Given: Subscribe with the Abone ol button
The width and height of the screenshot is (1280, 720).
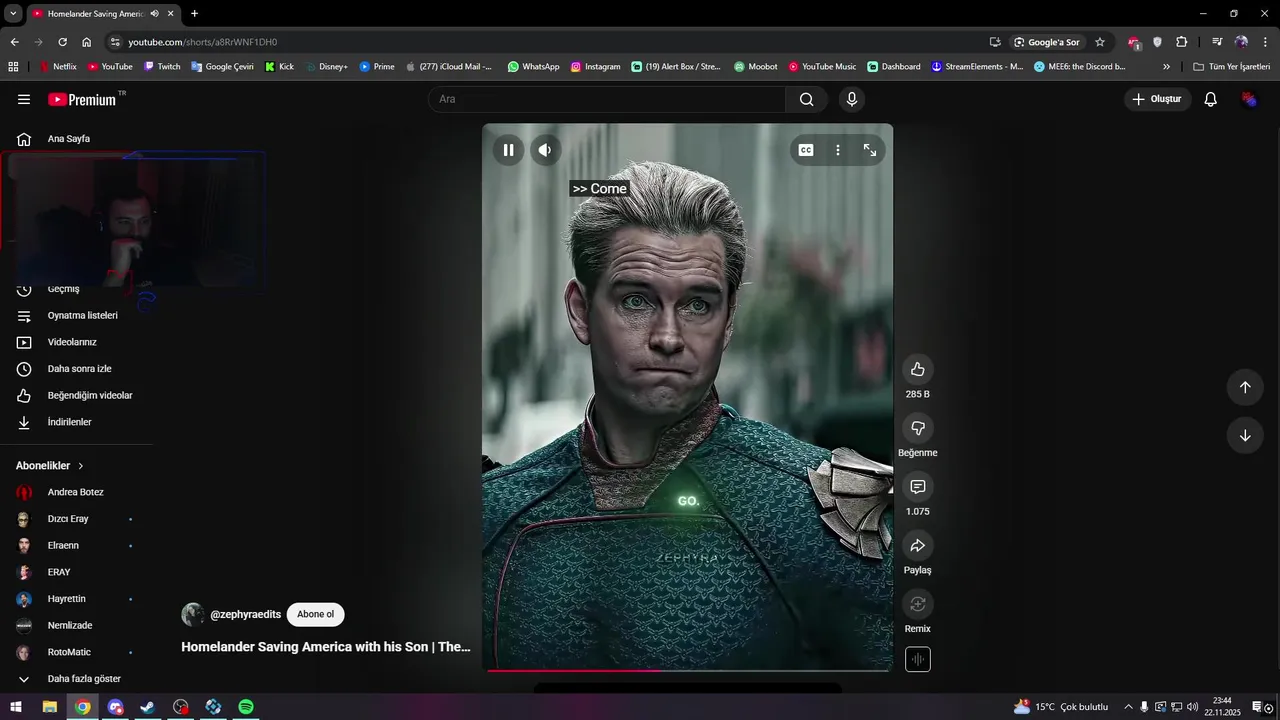Looking at the screenshot, I should [x=316, y=614].
